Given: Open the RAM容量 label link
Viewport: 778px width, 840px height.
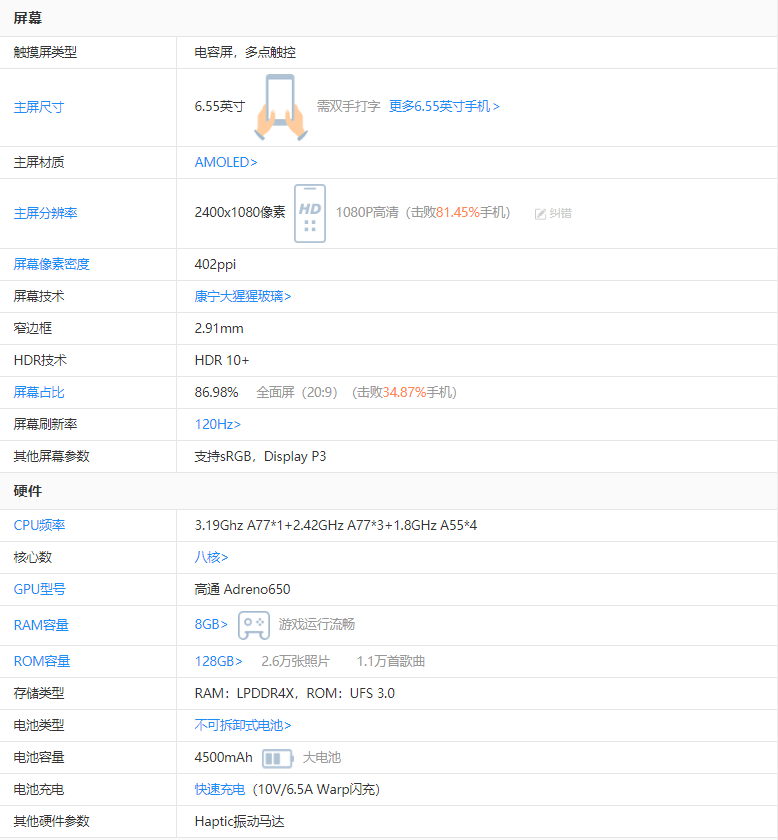Looking at the screenshot, I should pos(41,625).
